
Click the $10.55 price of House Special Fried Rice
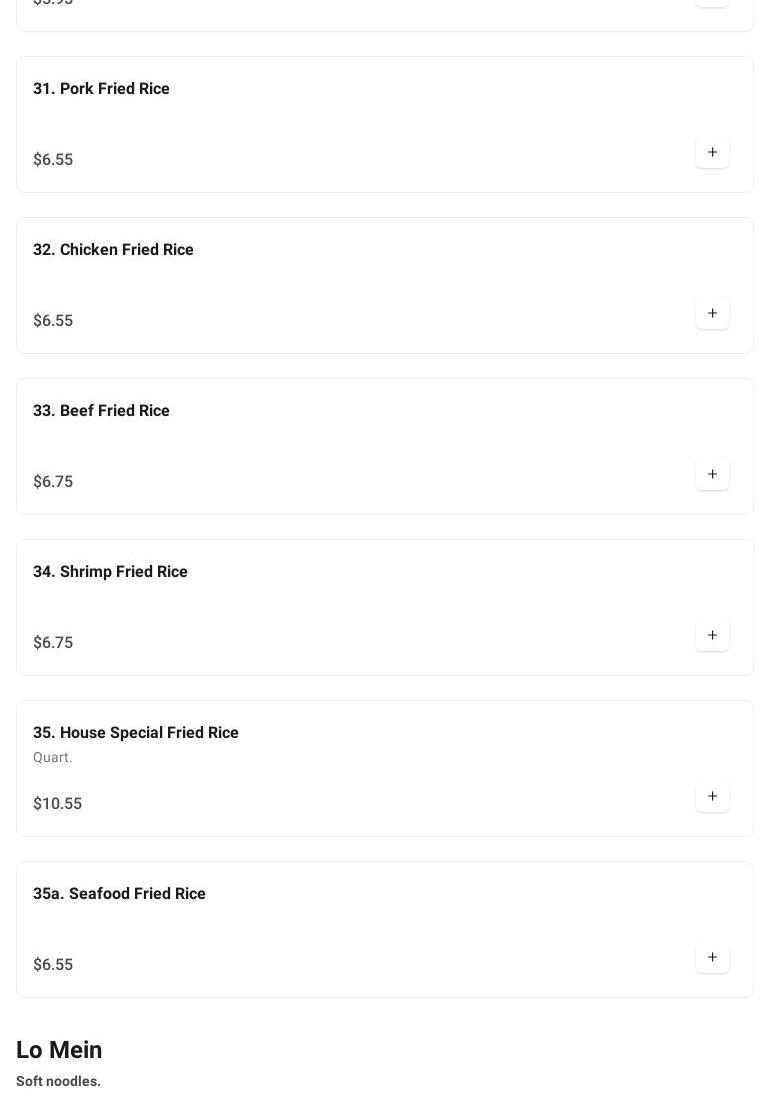(x=57, y=804)
